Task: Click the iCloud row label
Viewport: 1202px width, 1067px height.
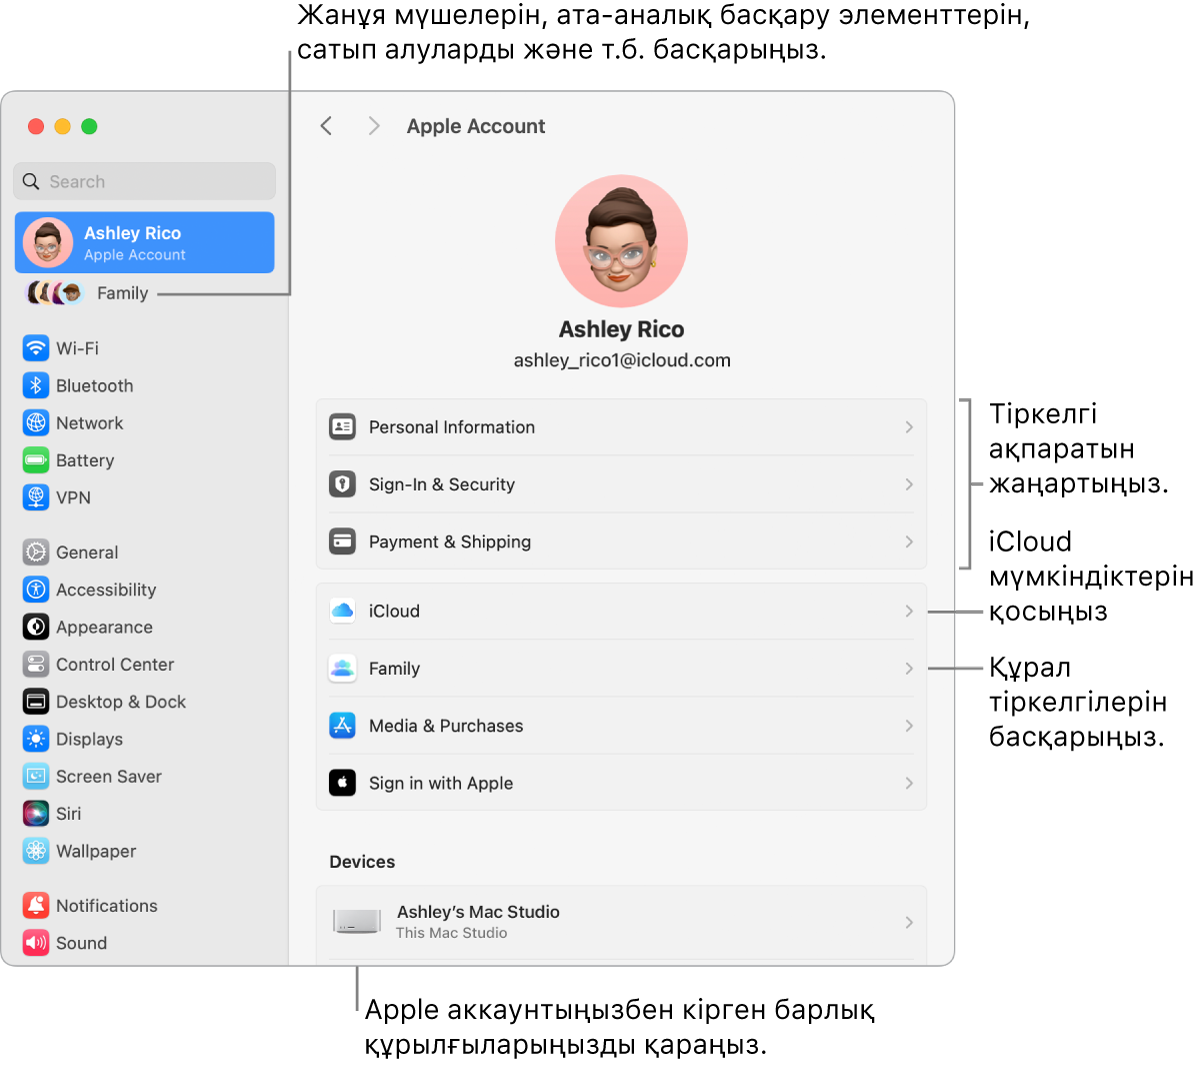Action: tap(394, 611)
